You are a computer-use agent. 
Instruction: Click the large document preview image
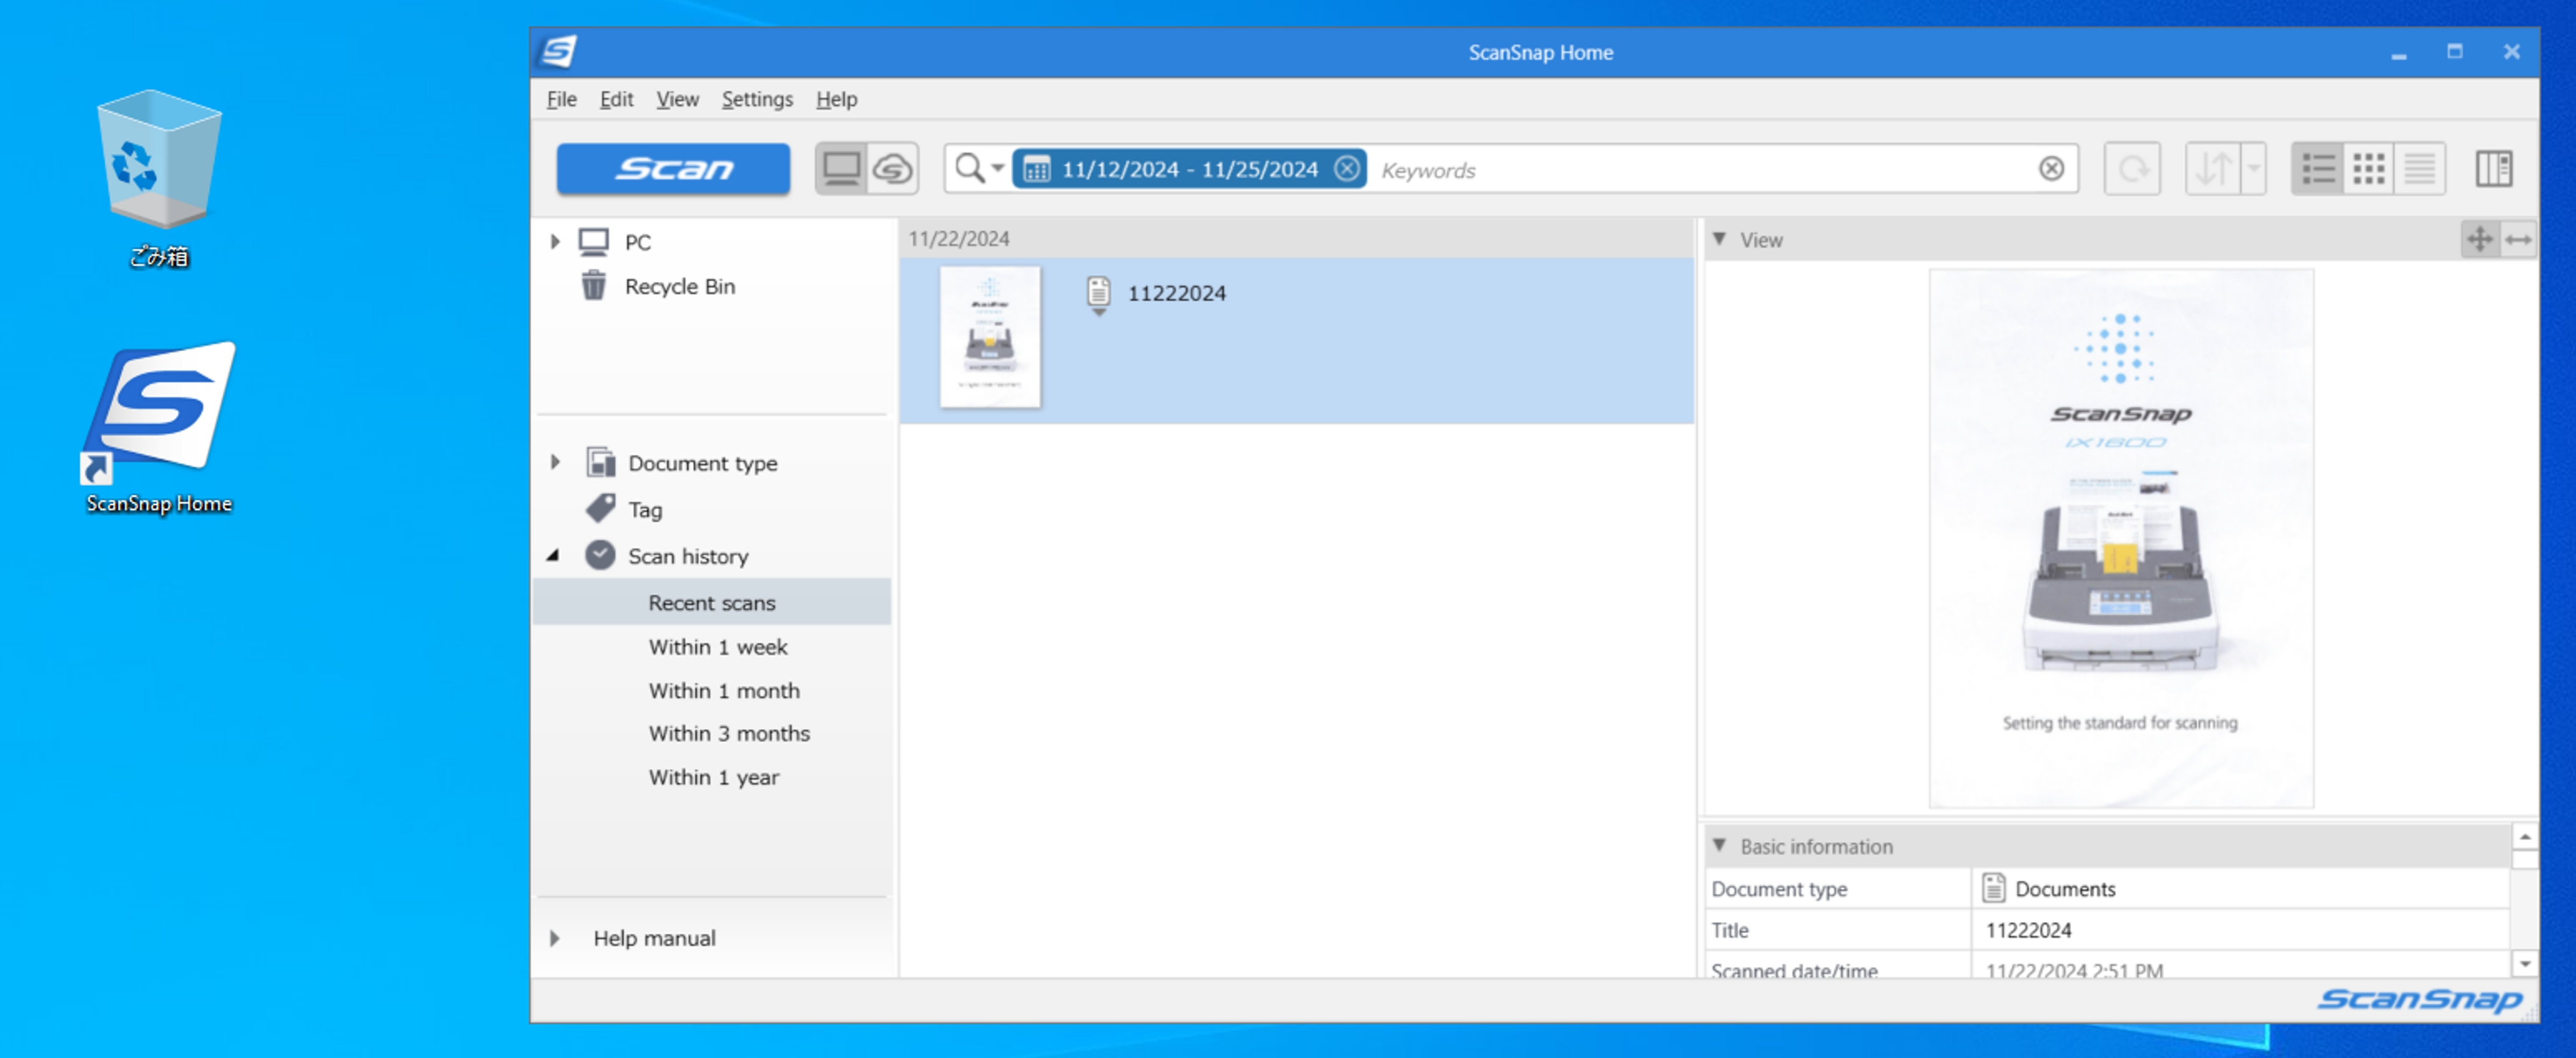click(x=2120, y=538)
